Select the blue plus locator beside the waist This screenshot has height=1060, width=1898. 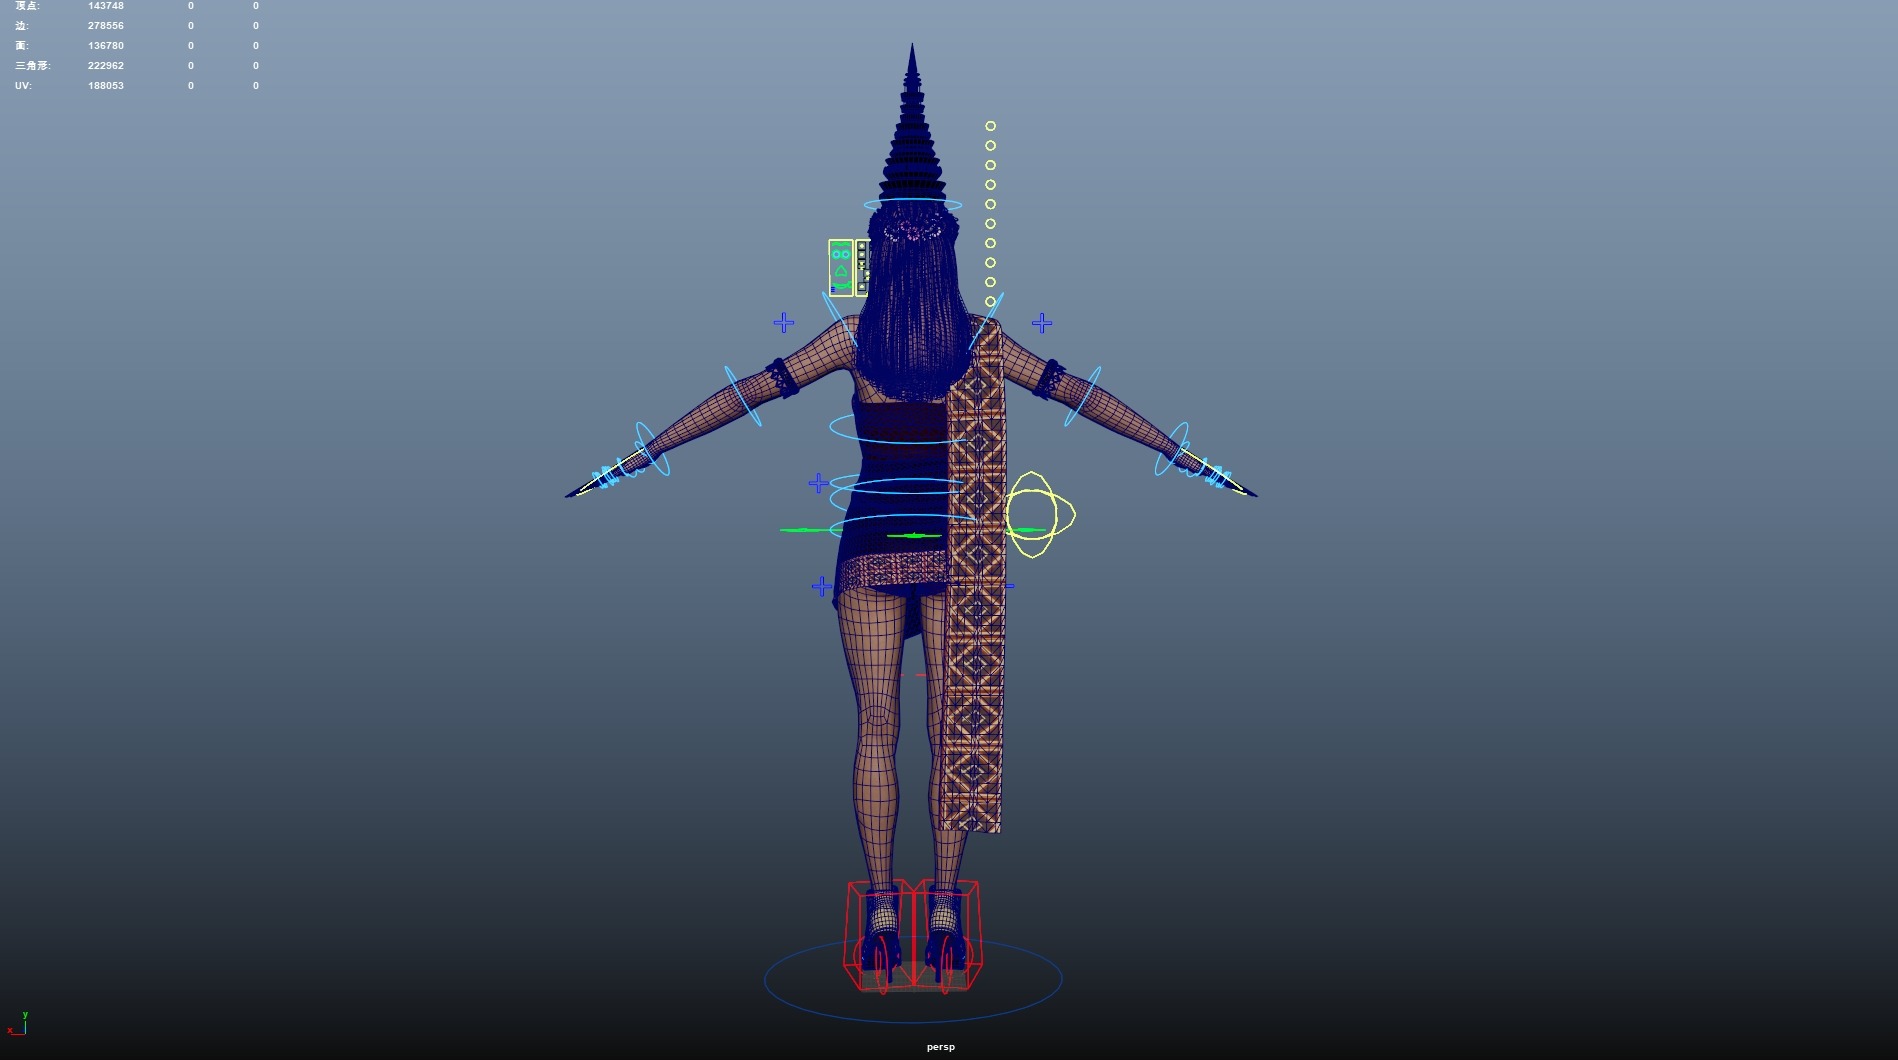[x=818, y=483]
